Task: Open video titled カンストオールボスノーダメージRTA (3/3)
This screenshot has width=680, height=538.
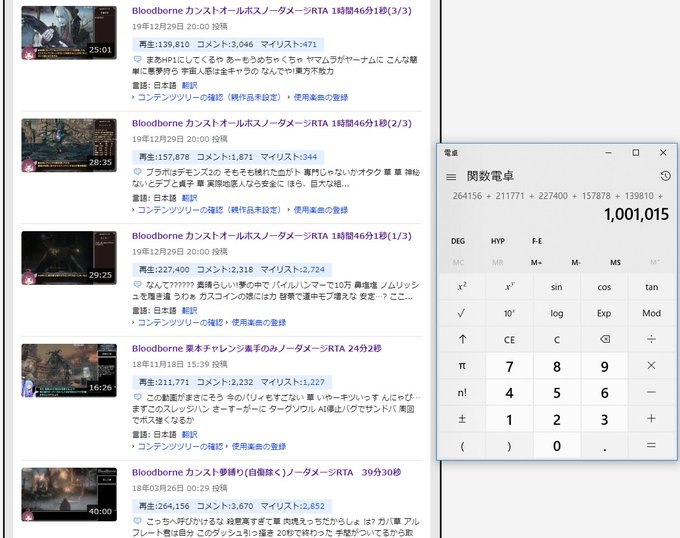Action: pos(272,11)
